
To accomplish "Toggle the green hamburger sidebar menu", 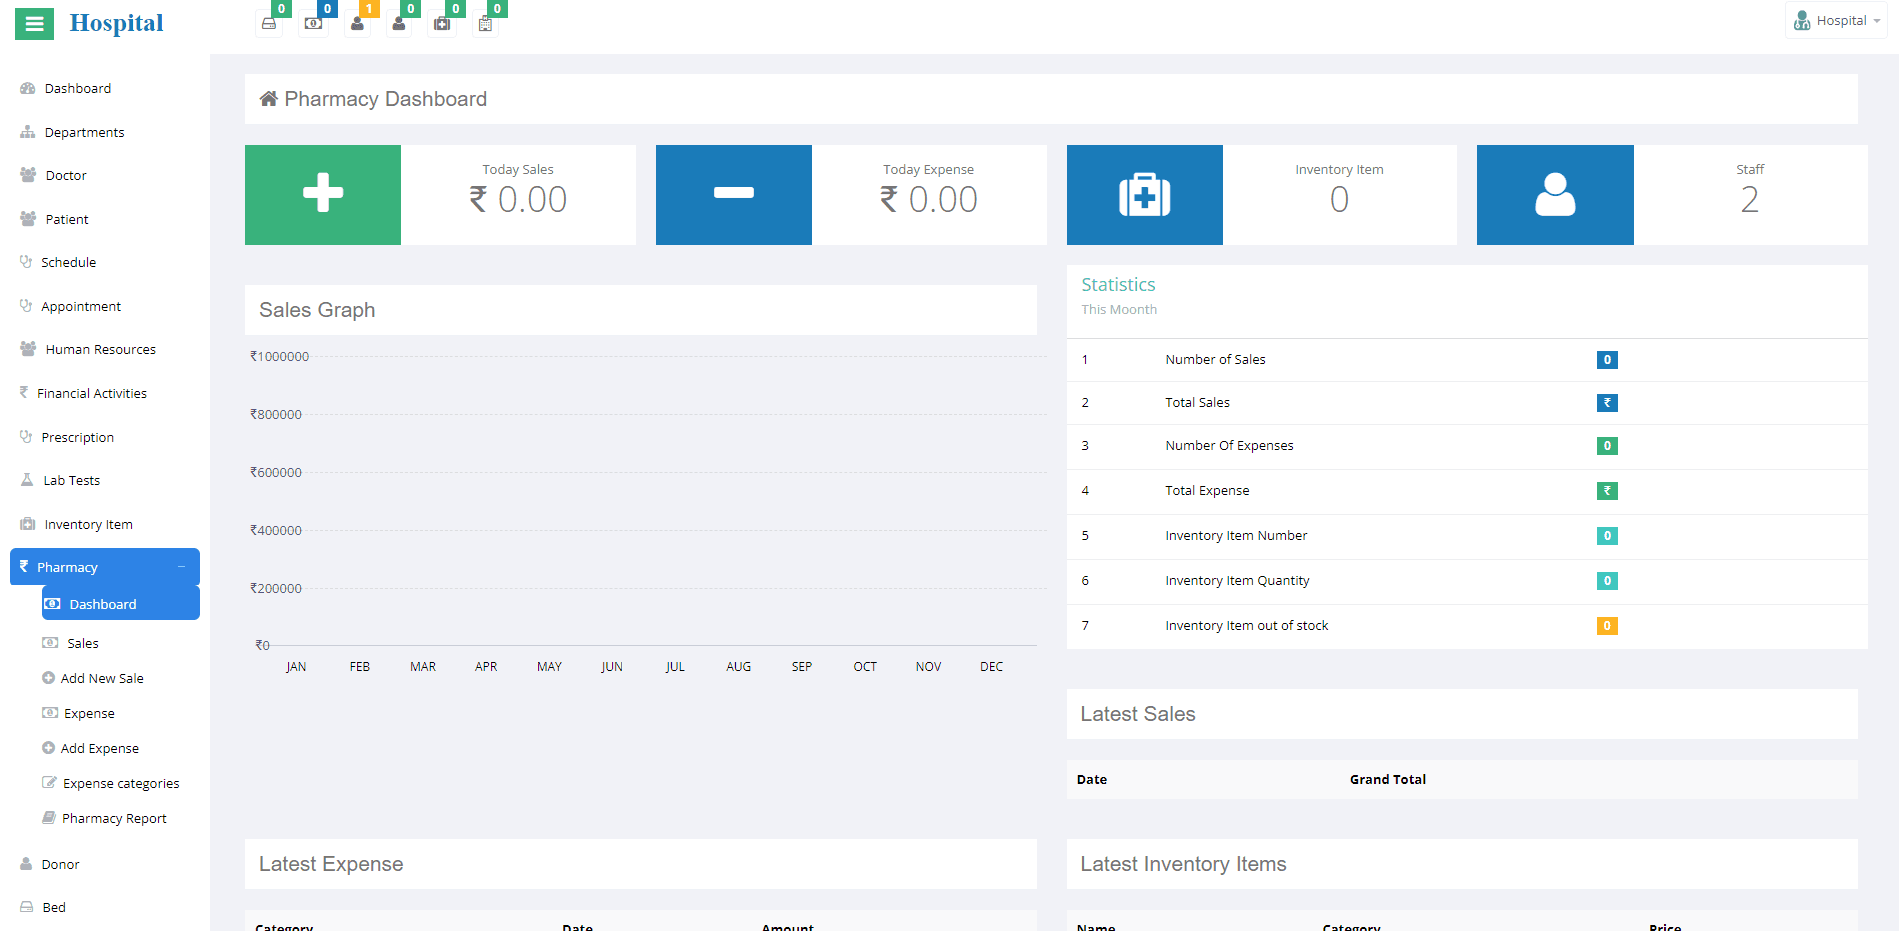I will [x=34, y=24].
